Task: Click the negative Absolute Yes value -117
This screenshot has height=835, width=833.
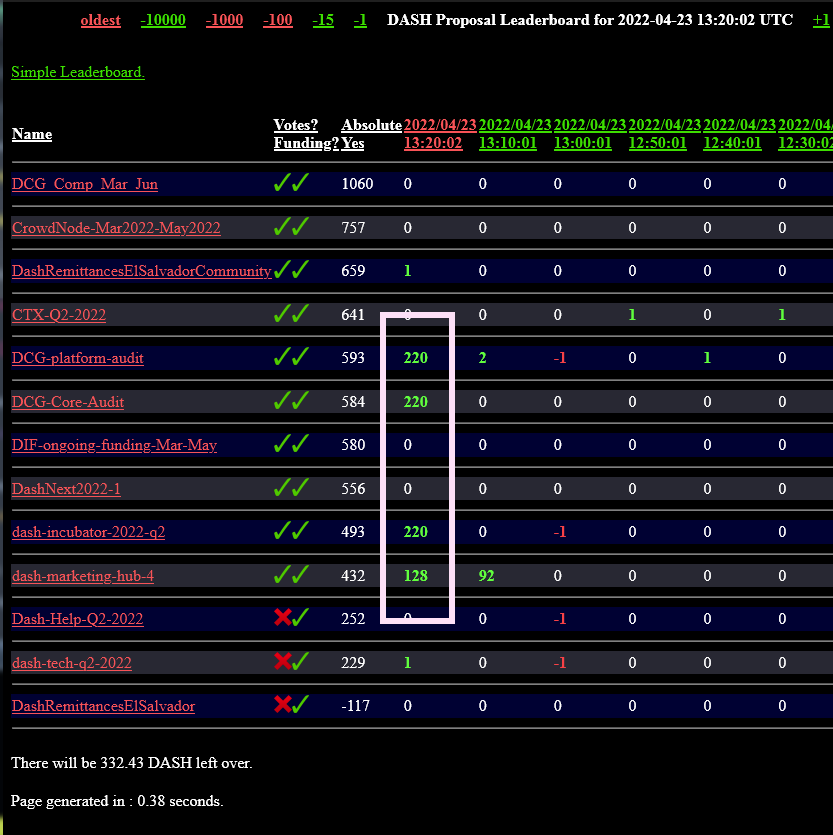Action: pos(355,706)
